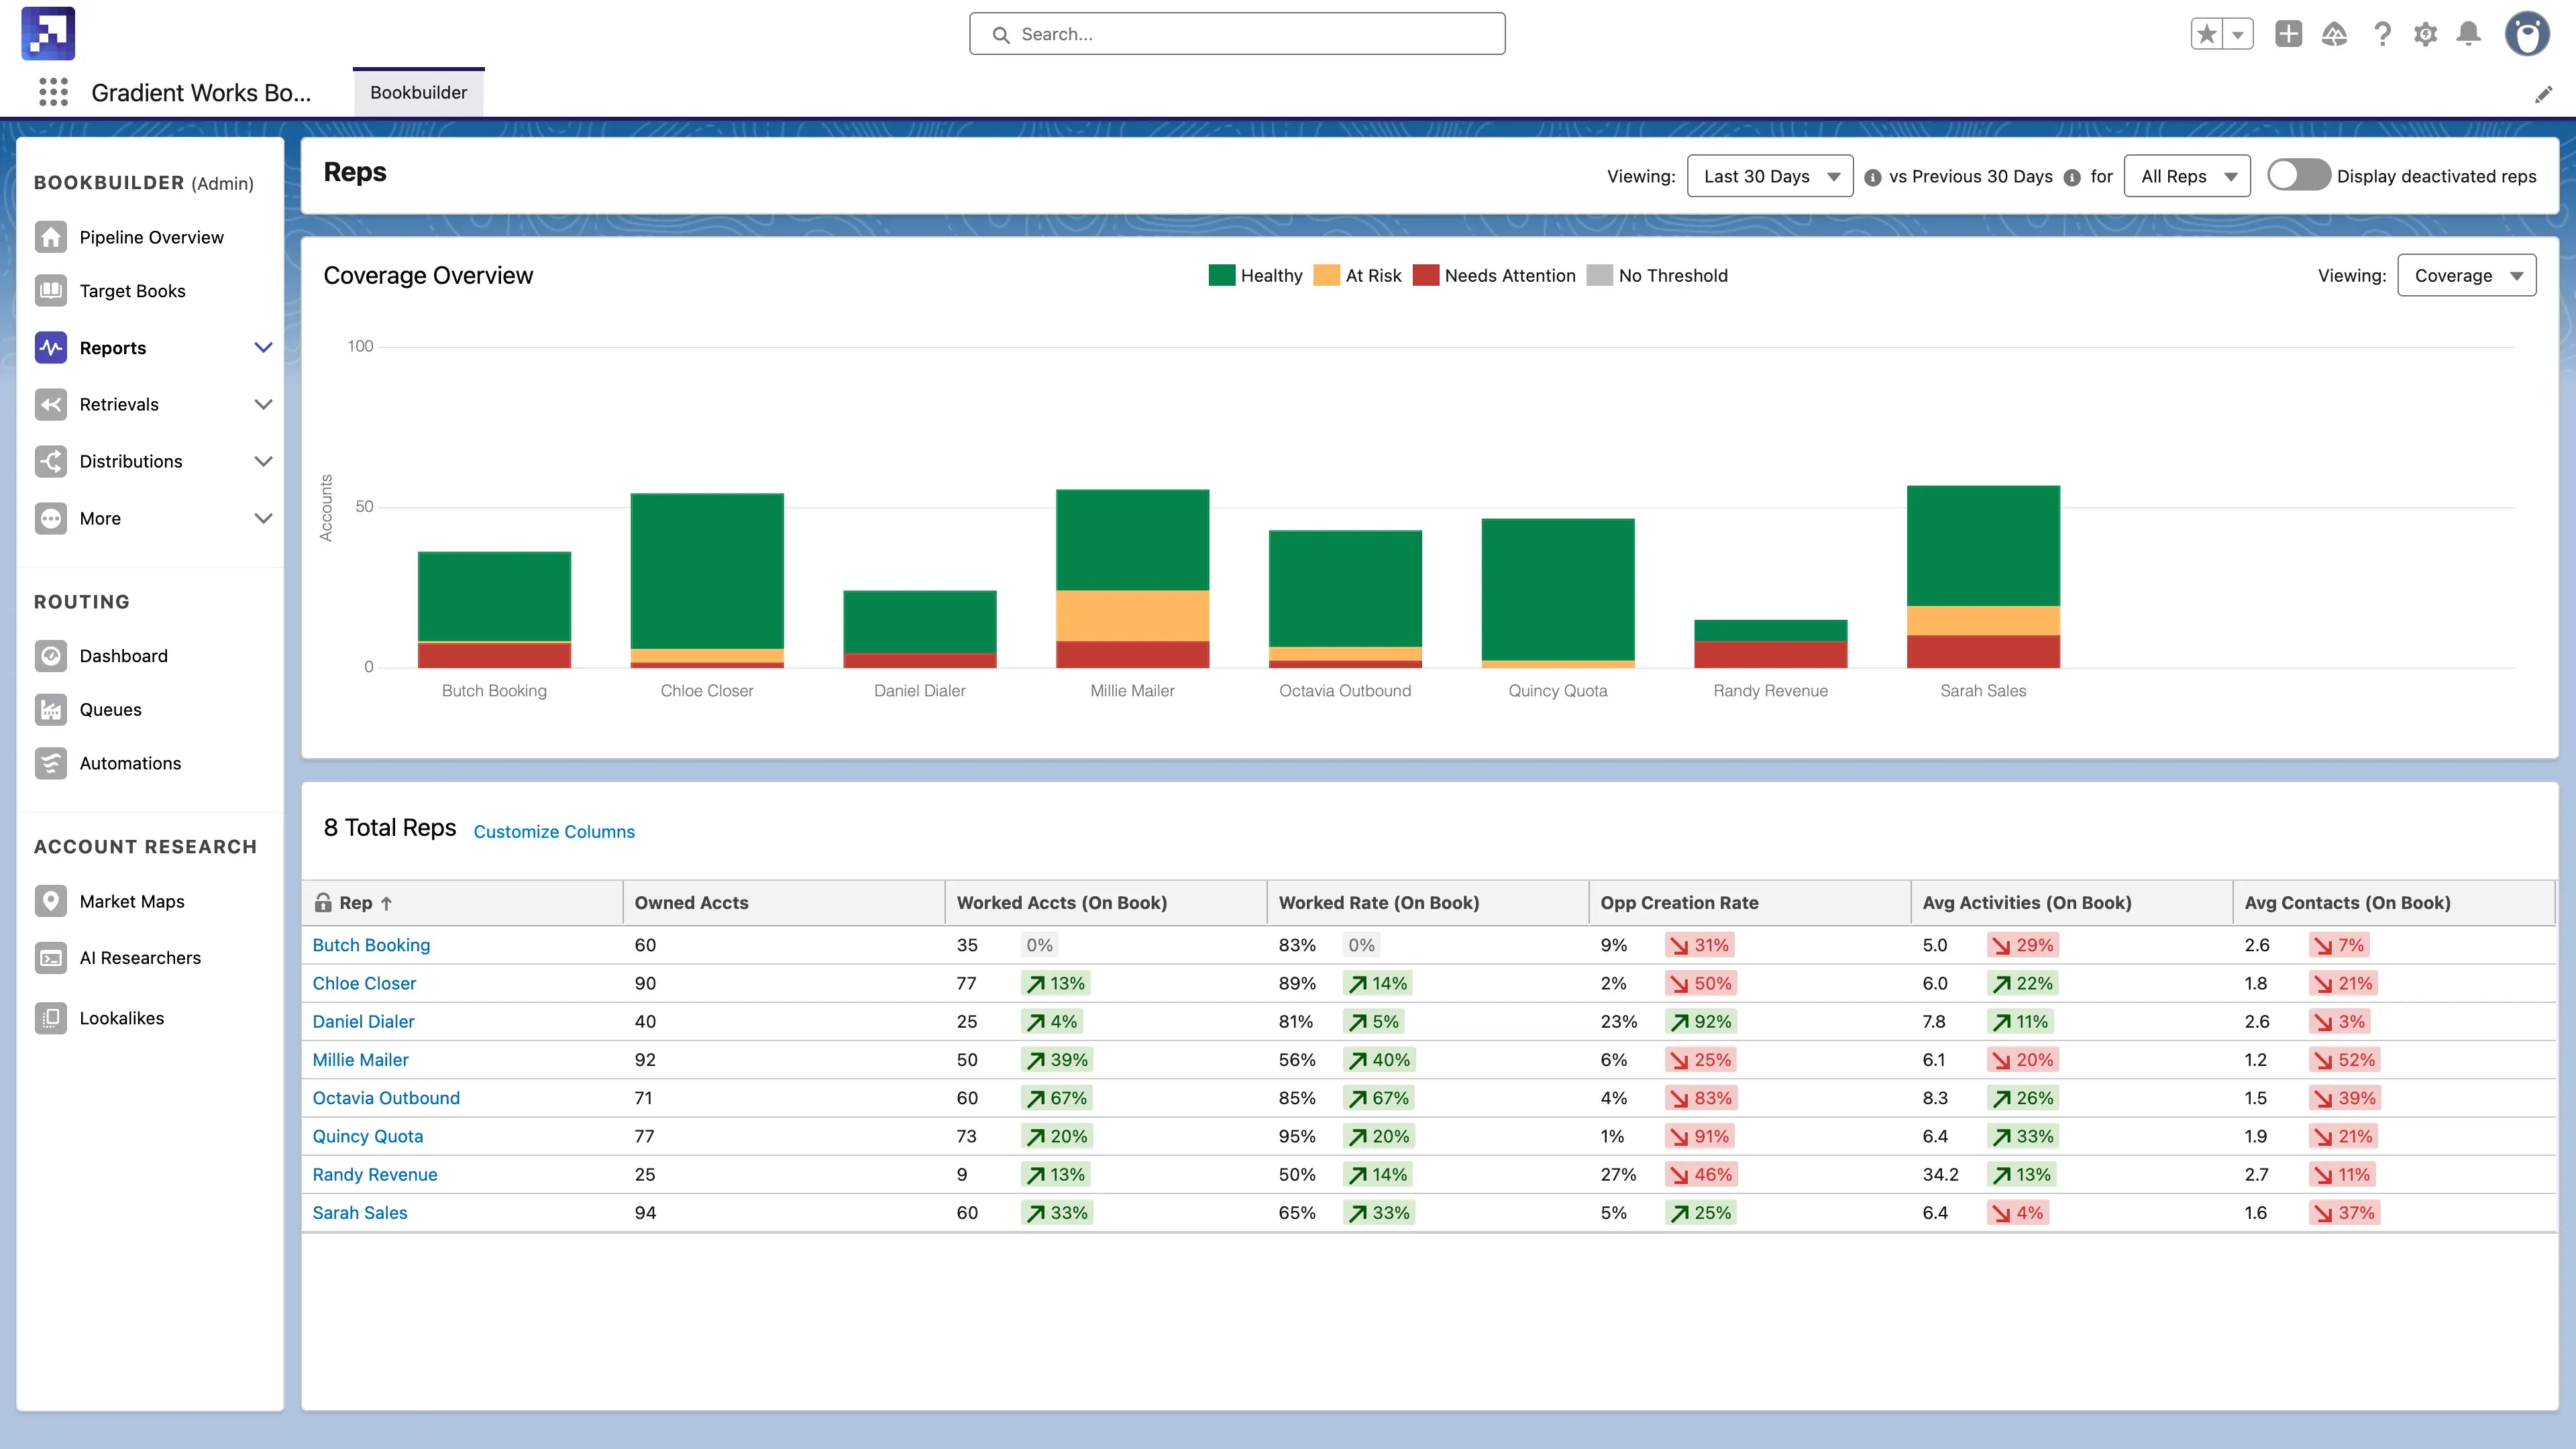Open the AI Researchers icon
2576x1449 pixels.
tap(50, 958)
